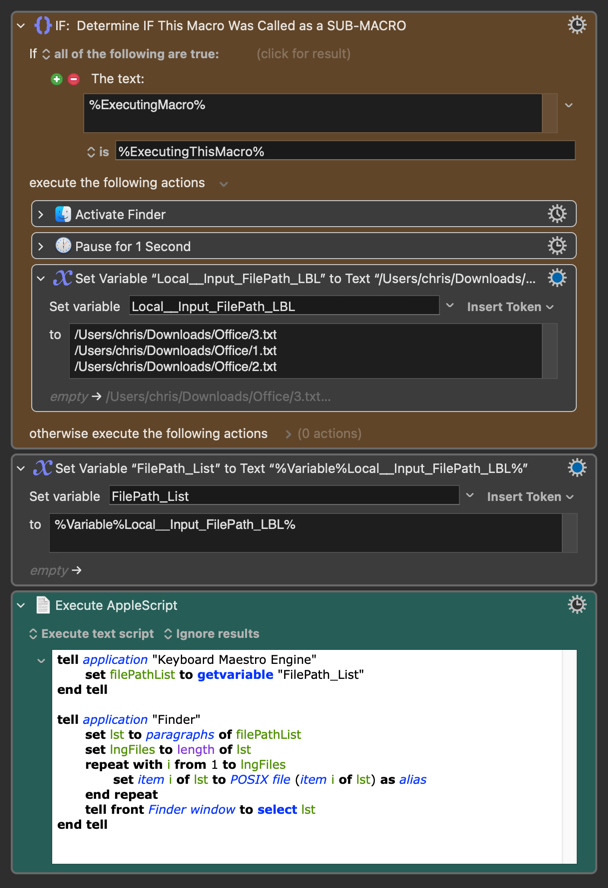The width and height of the screenshot is (608, 888).
Task: Expand the Activate Finder action
Action: (41, 215)
